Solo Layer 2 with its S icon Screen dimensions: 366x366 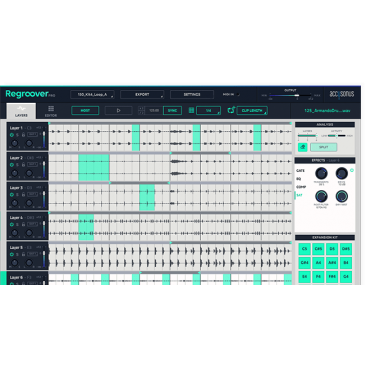[17, 165]
